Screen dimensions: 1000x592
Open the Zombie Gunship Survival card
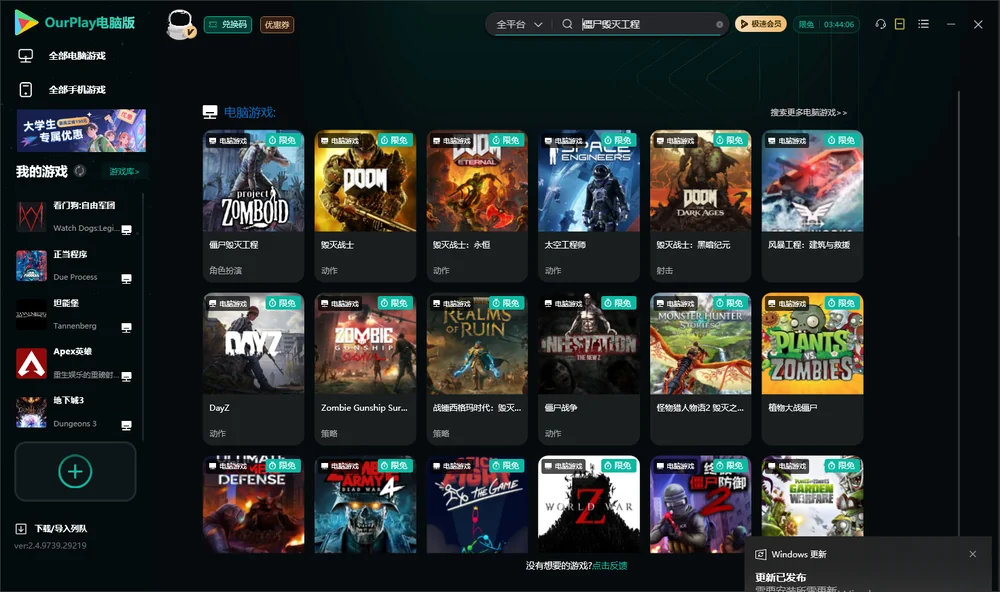click(x=365, y=369)
